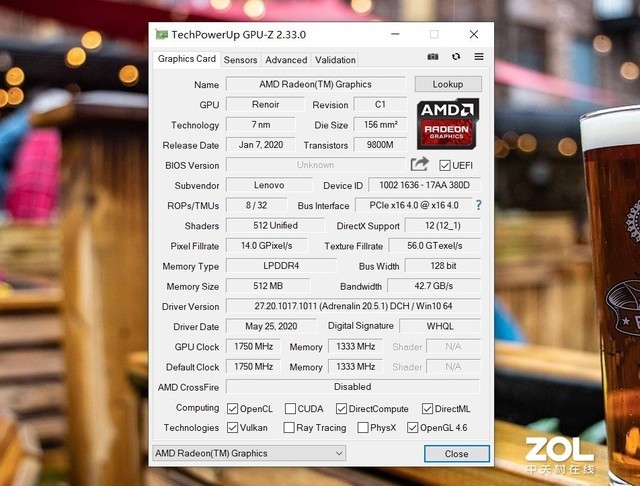Click the Release Date Jan 7, 2020
This screenshot has width=640, height=486.
pos(261,144)
